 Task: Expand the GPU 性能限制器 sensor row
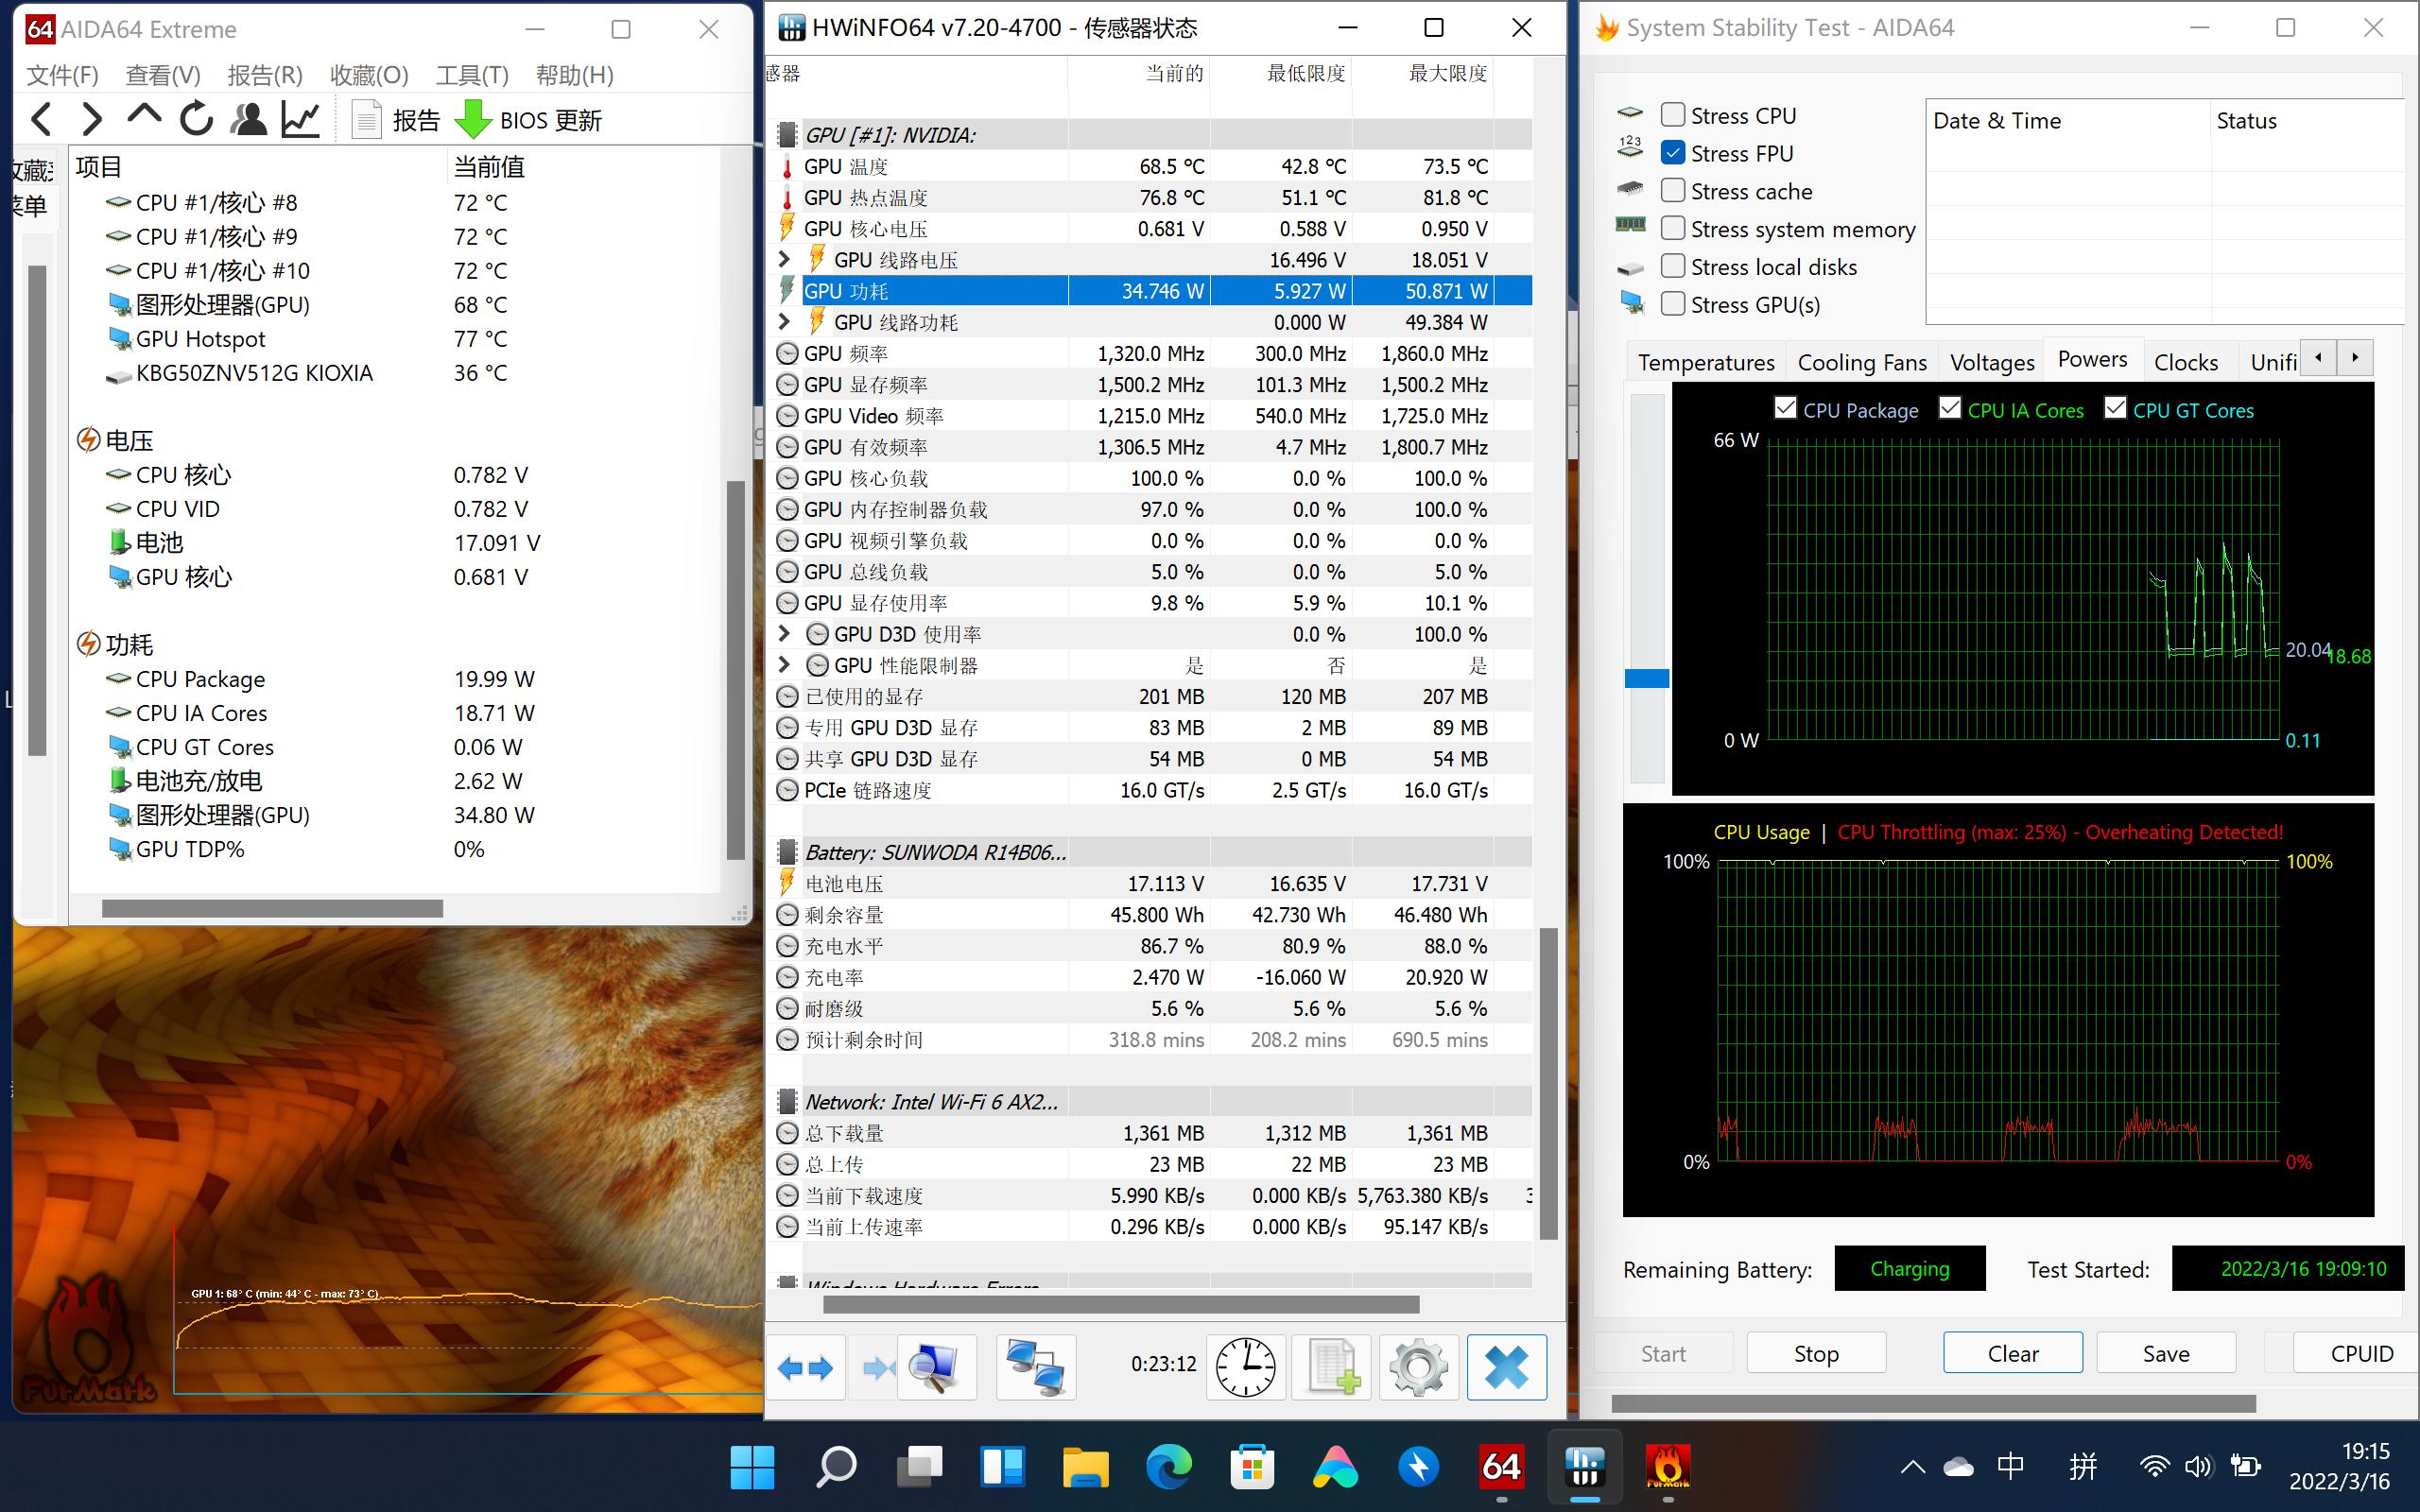(784, 664)
